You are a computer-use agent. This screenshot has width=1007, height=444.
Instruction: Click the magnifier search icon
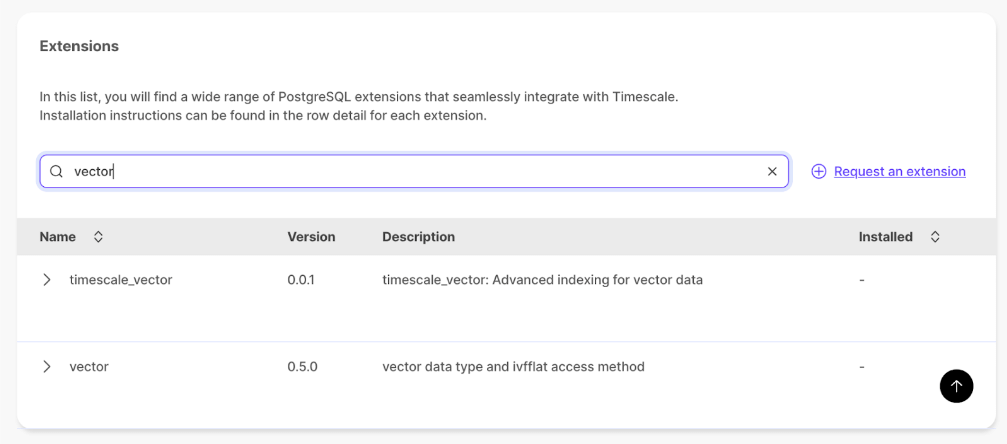coord(56,172)
